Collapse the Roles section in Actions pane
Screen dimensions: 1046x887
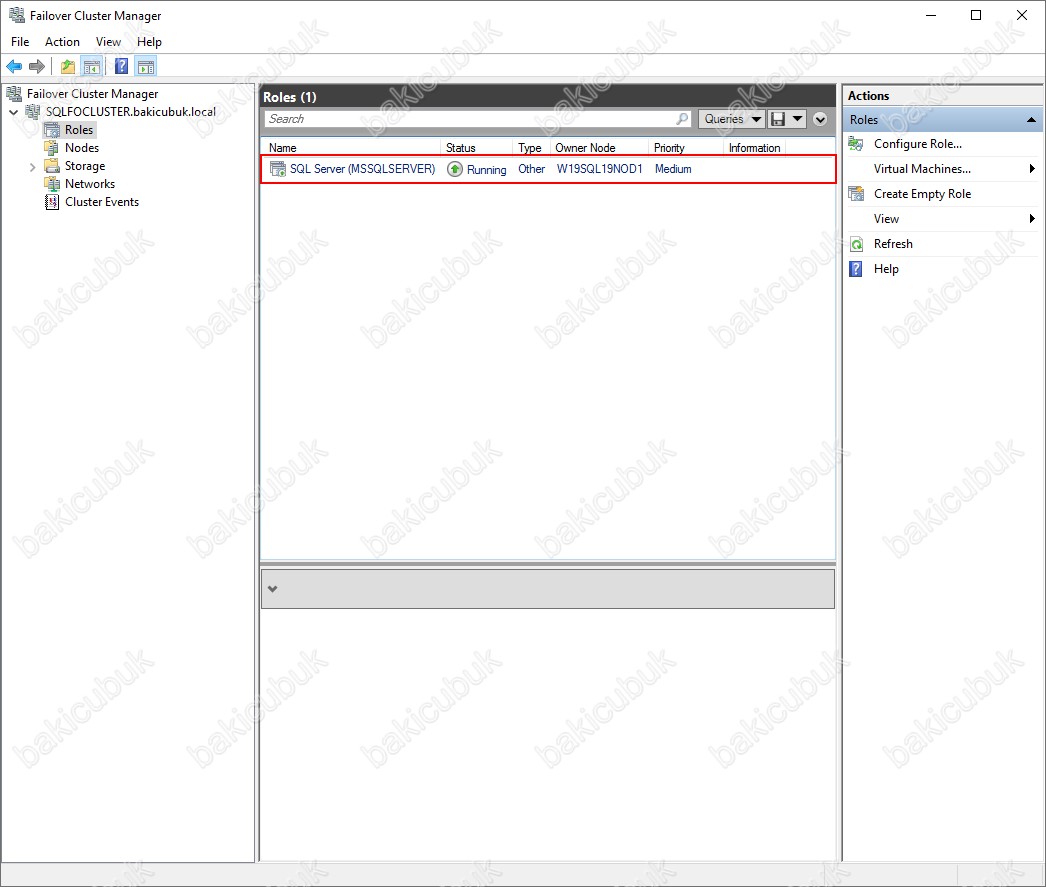(x=1031, y=119)
